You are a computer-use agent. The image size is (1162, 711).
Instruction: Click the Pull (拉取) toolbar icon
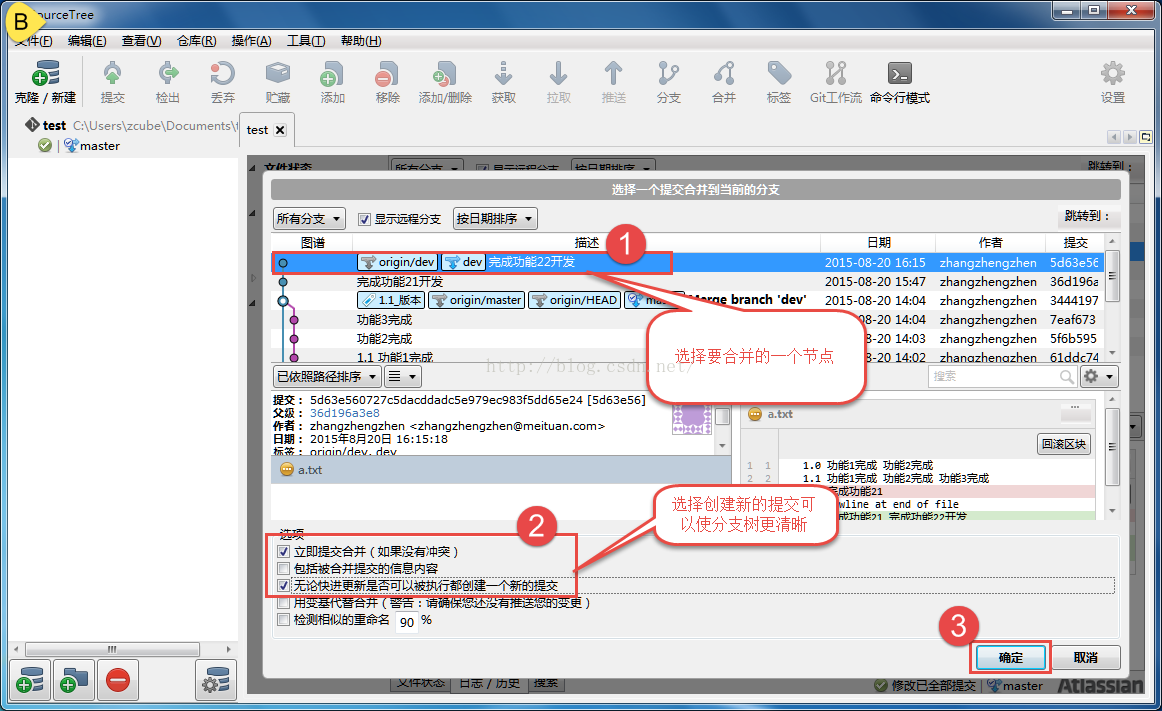tap(559, 82)
